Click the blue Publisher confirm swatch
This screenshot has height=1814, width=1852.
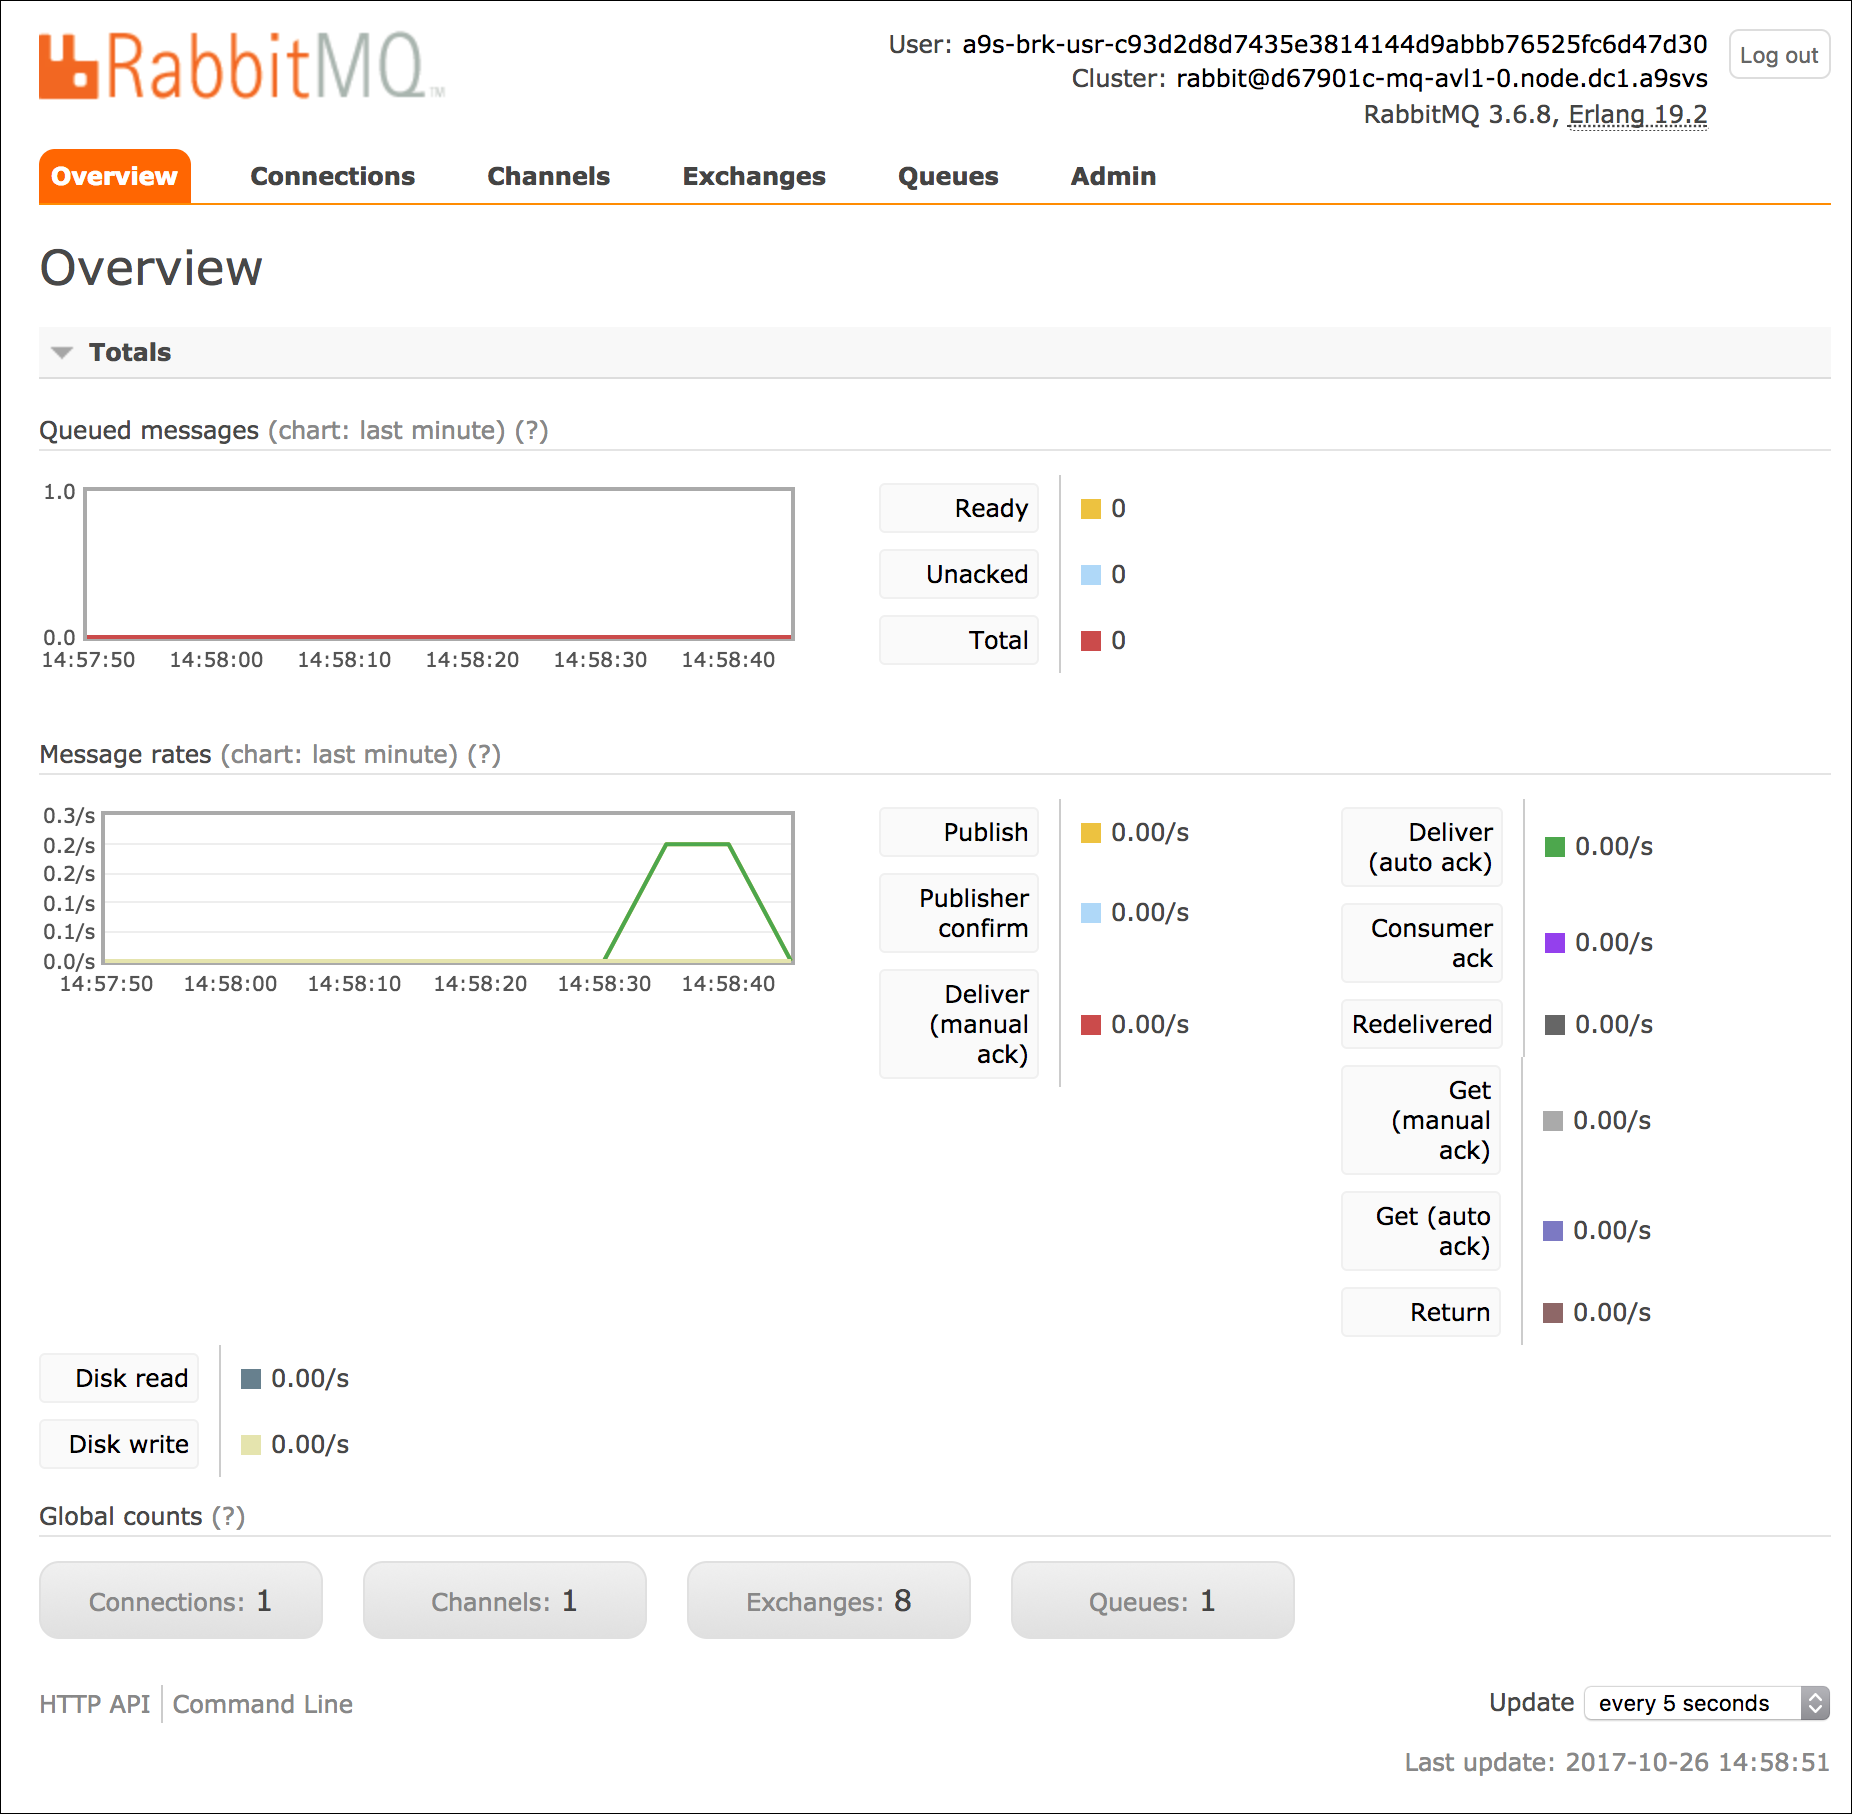pyautogui.click(x=1091, y=913)
